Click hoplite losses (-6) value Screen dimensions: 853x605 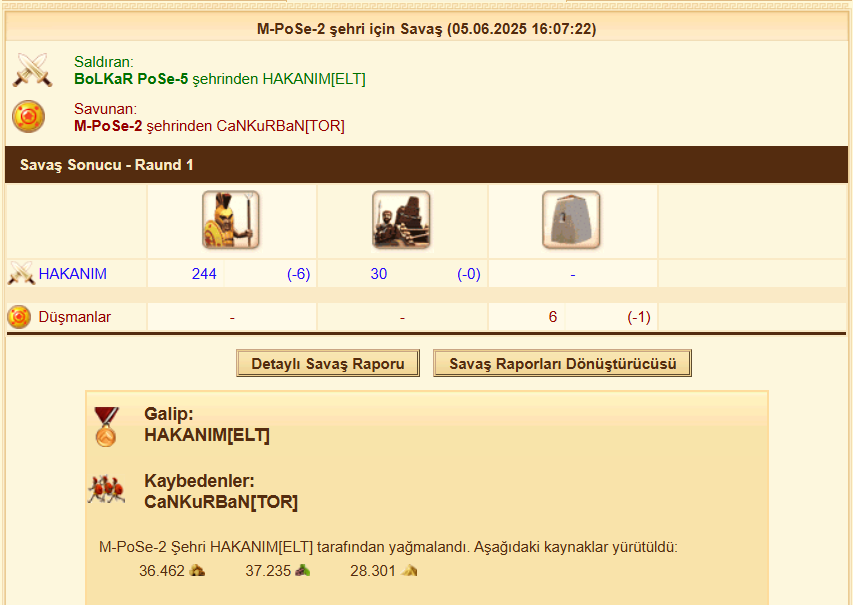(299, 274)
